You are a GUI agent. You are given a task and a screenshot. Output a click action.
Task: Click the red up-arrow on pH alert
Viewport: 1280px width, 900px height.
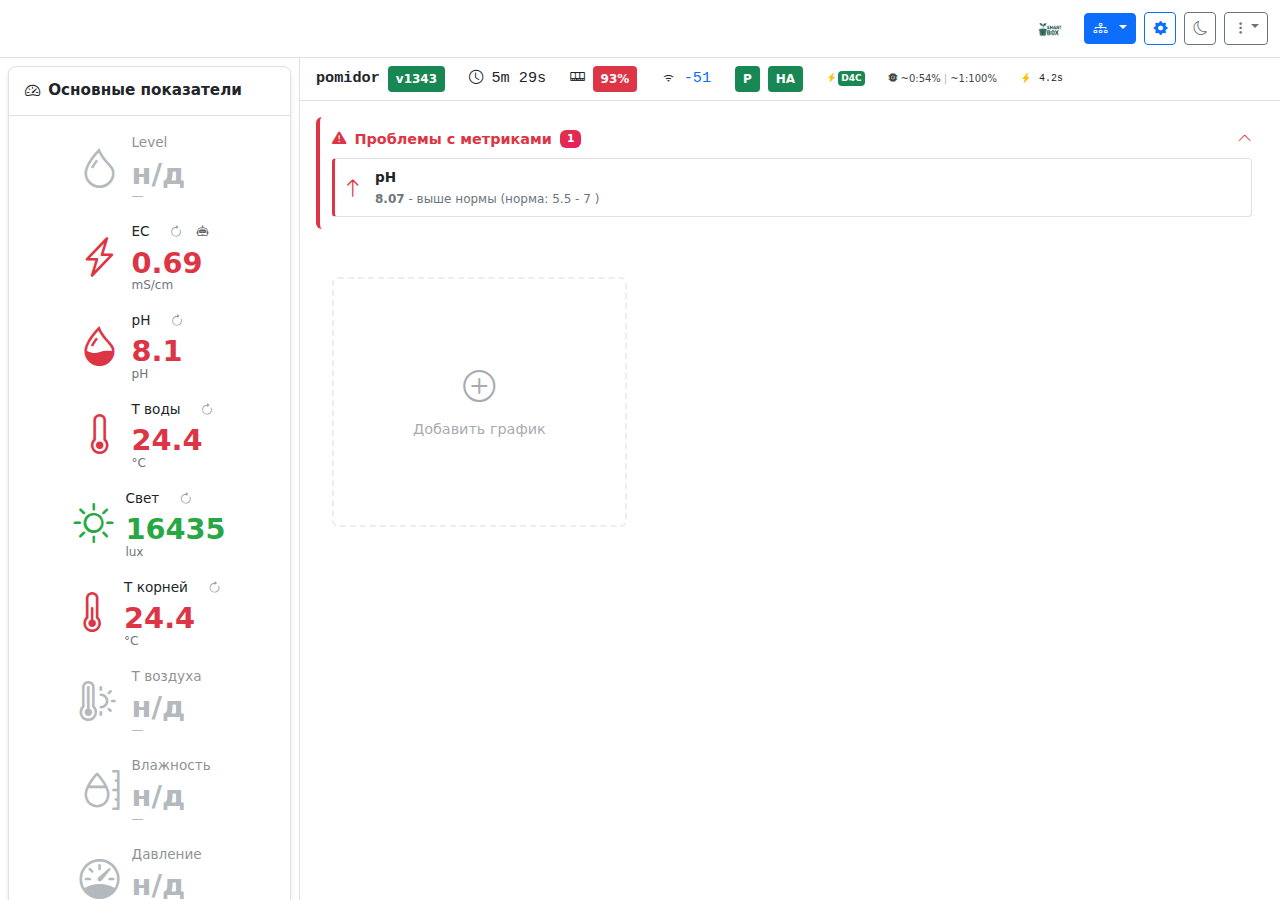(352, 188)
